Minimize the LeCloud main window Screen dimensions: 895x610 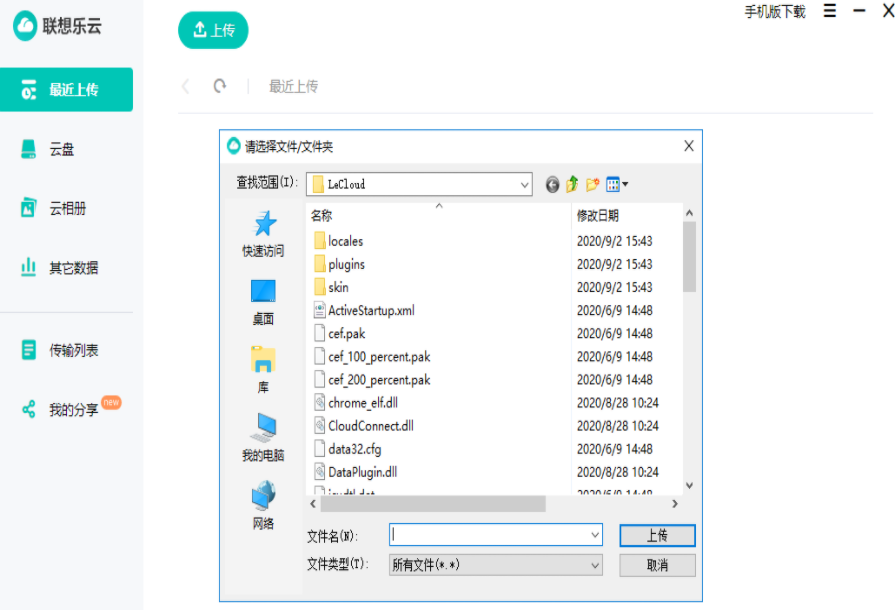pyautogui.click(x=859, y=11)
